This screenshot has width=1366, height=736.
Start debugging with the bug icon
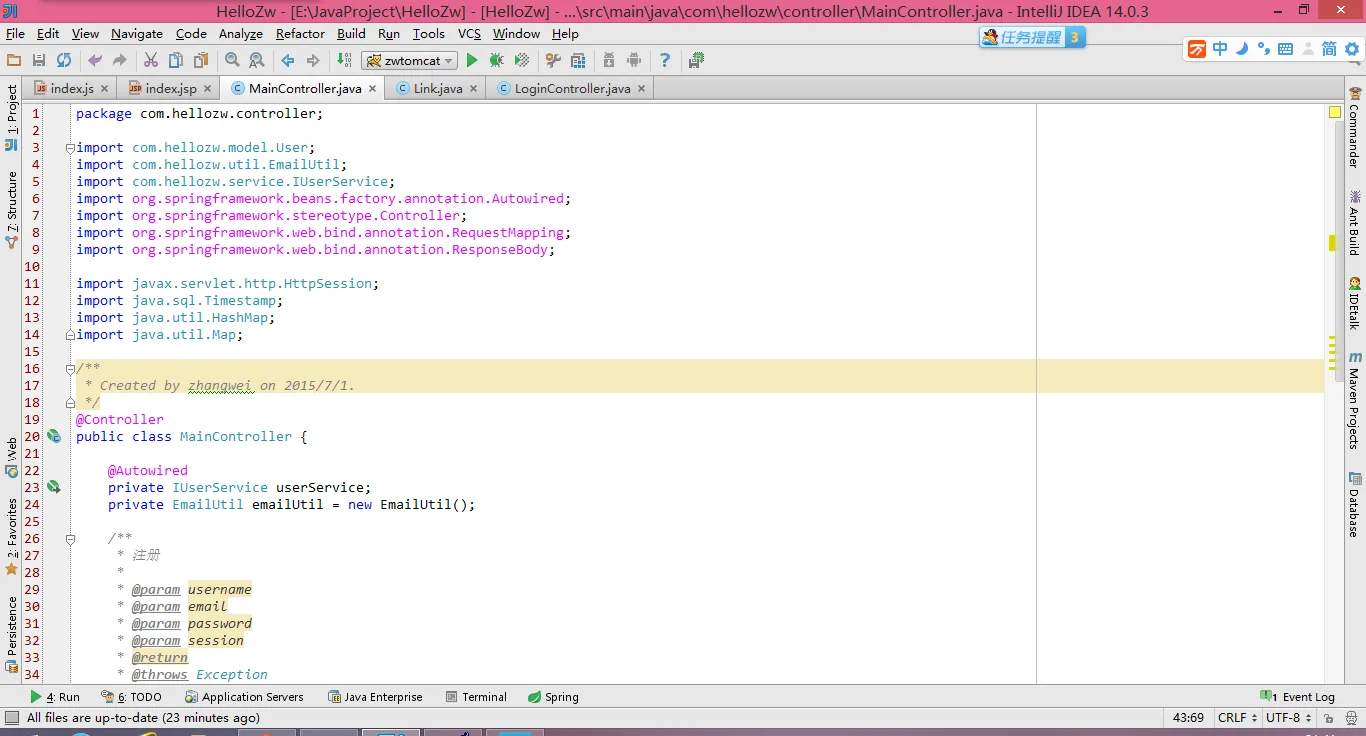[x=496, y=61]
